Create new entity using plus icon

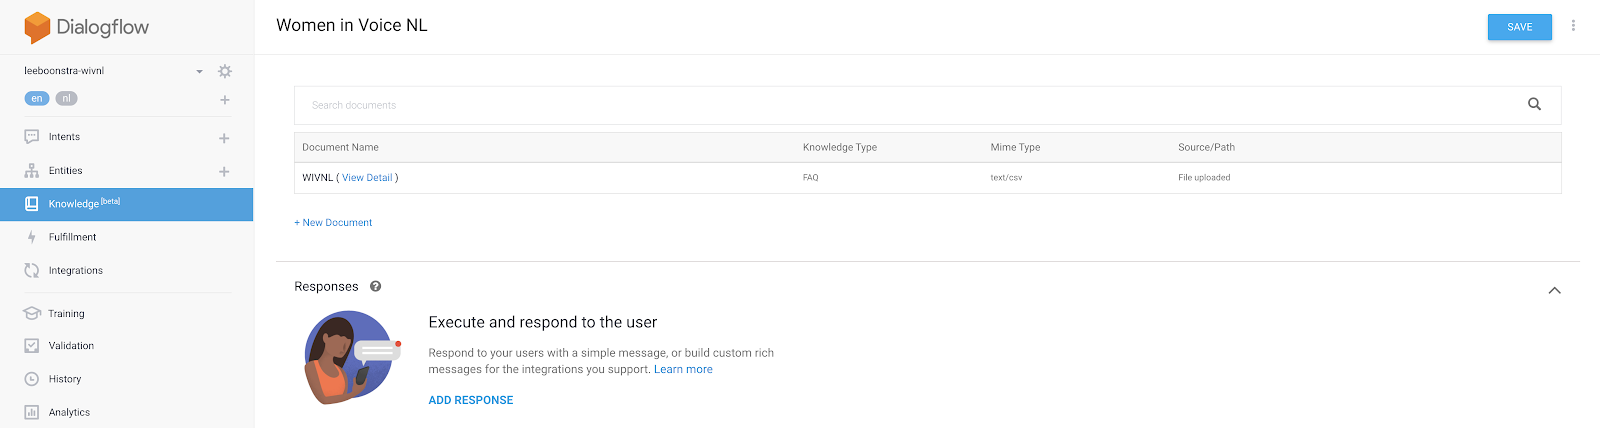pyautogui.click(x=224, y=172)
